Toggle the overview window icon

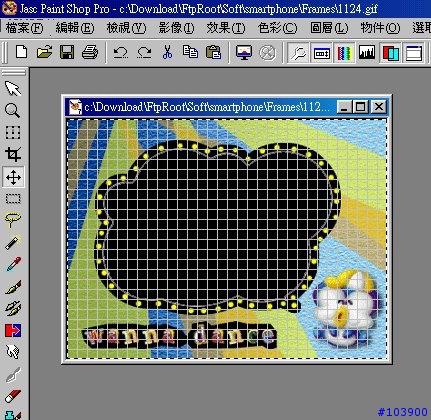pyautogui.click(x=414, y=53)
